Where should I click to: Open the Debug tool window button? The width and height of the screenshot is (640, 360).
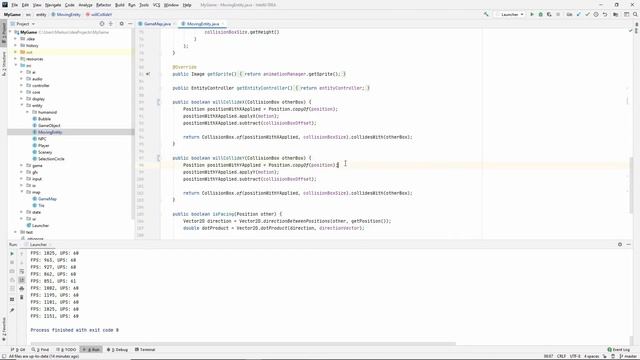pyautogui.click(x=118, y=350)
